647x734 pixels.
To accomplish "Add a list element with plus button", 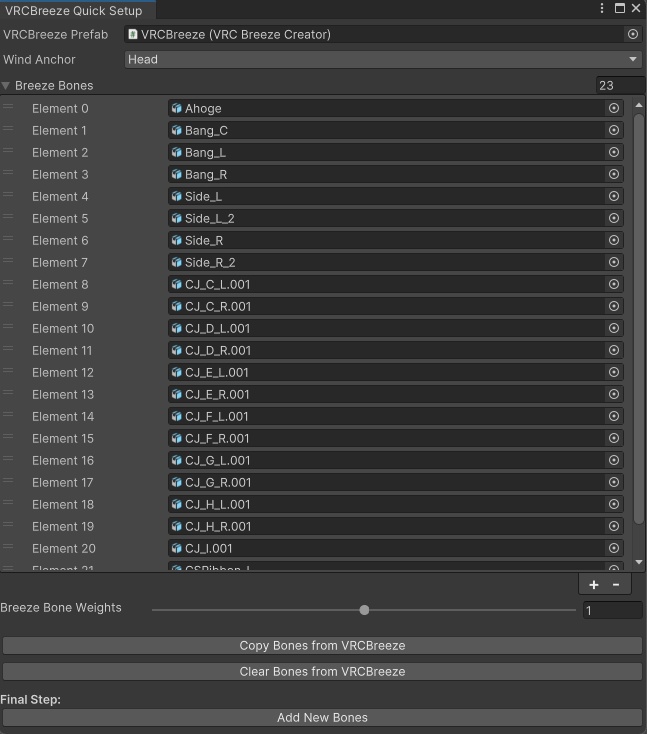I will (x=594, y=585).
